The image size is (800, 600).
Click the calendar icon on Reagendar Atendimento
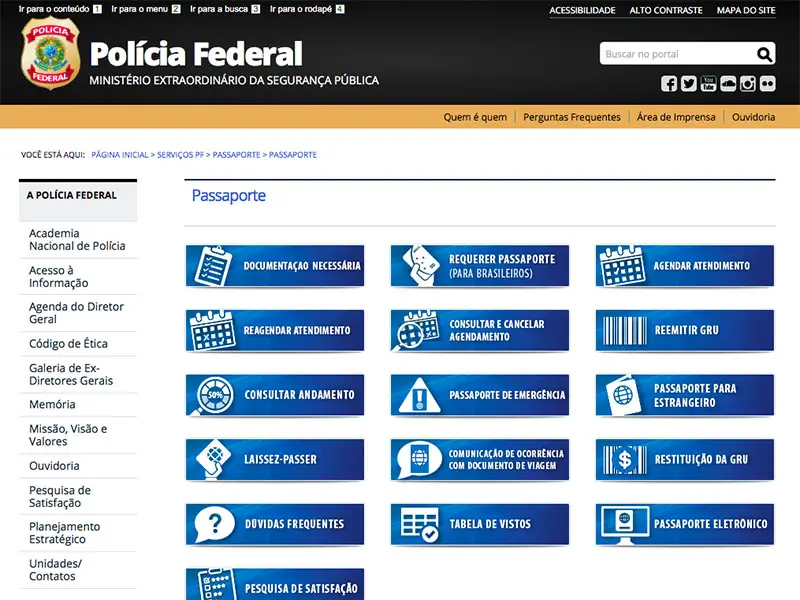pyautogui.click(x=212, y=331)
